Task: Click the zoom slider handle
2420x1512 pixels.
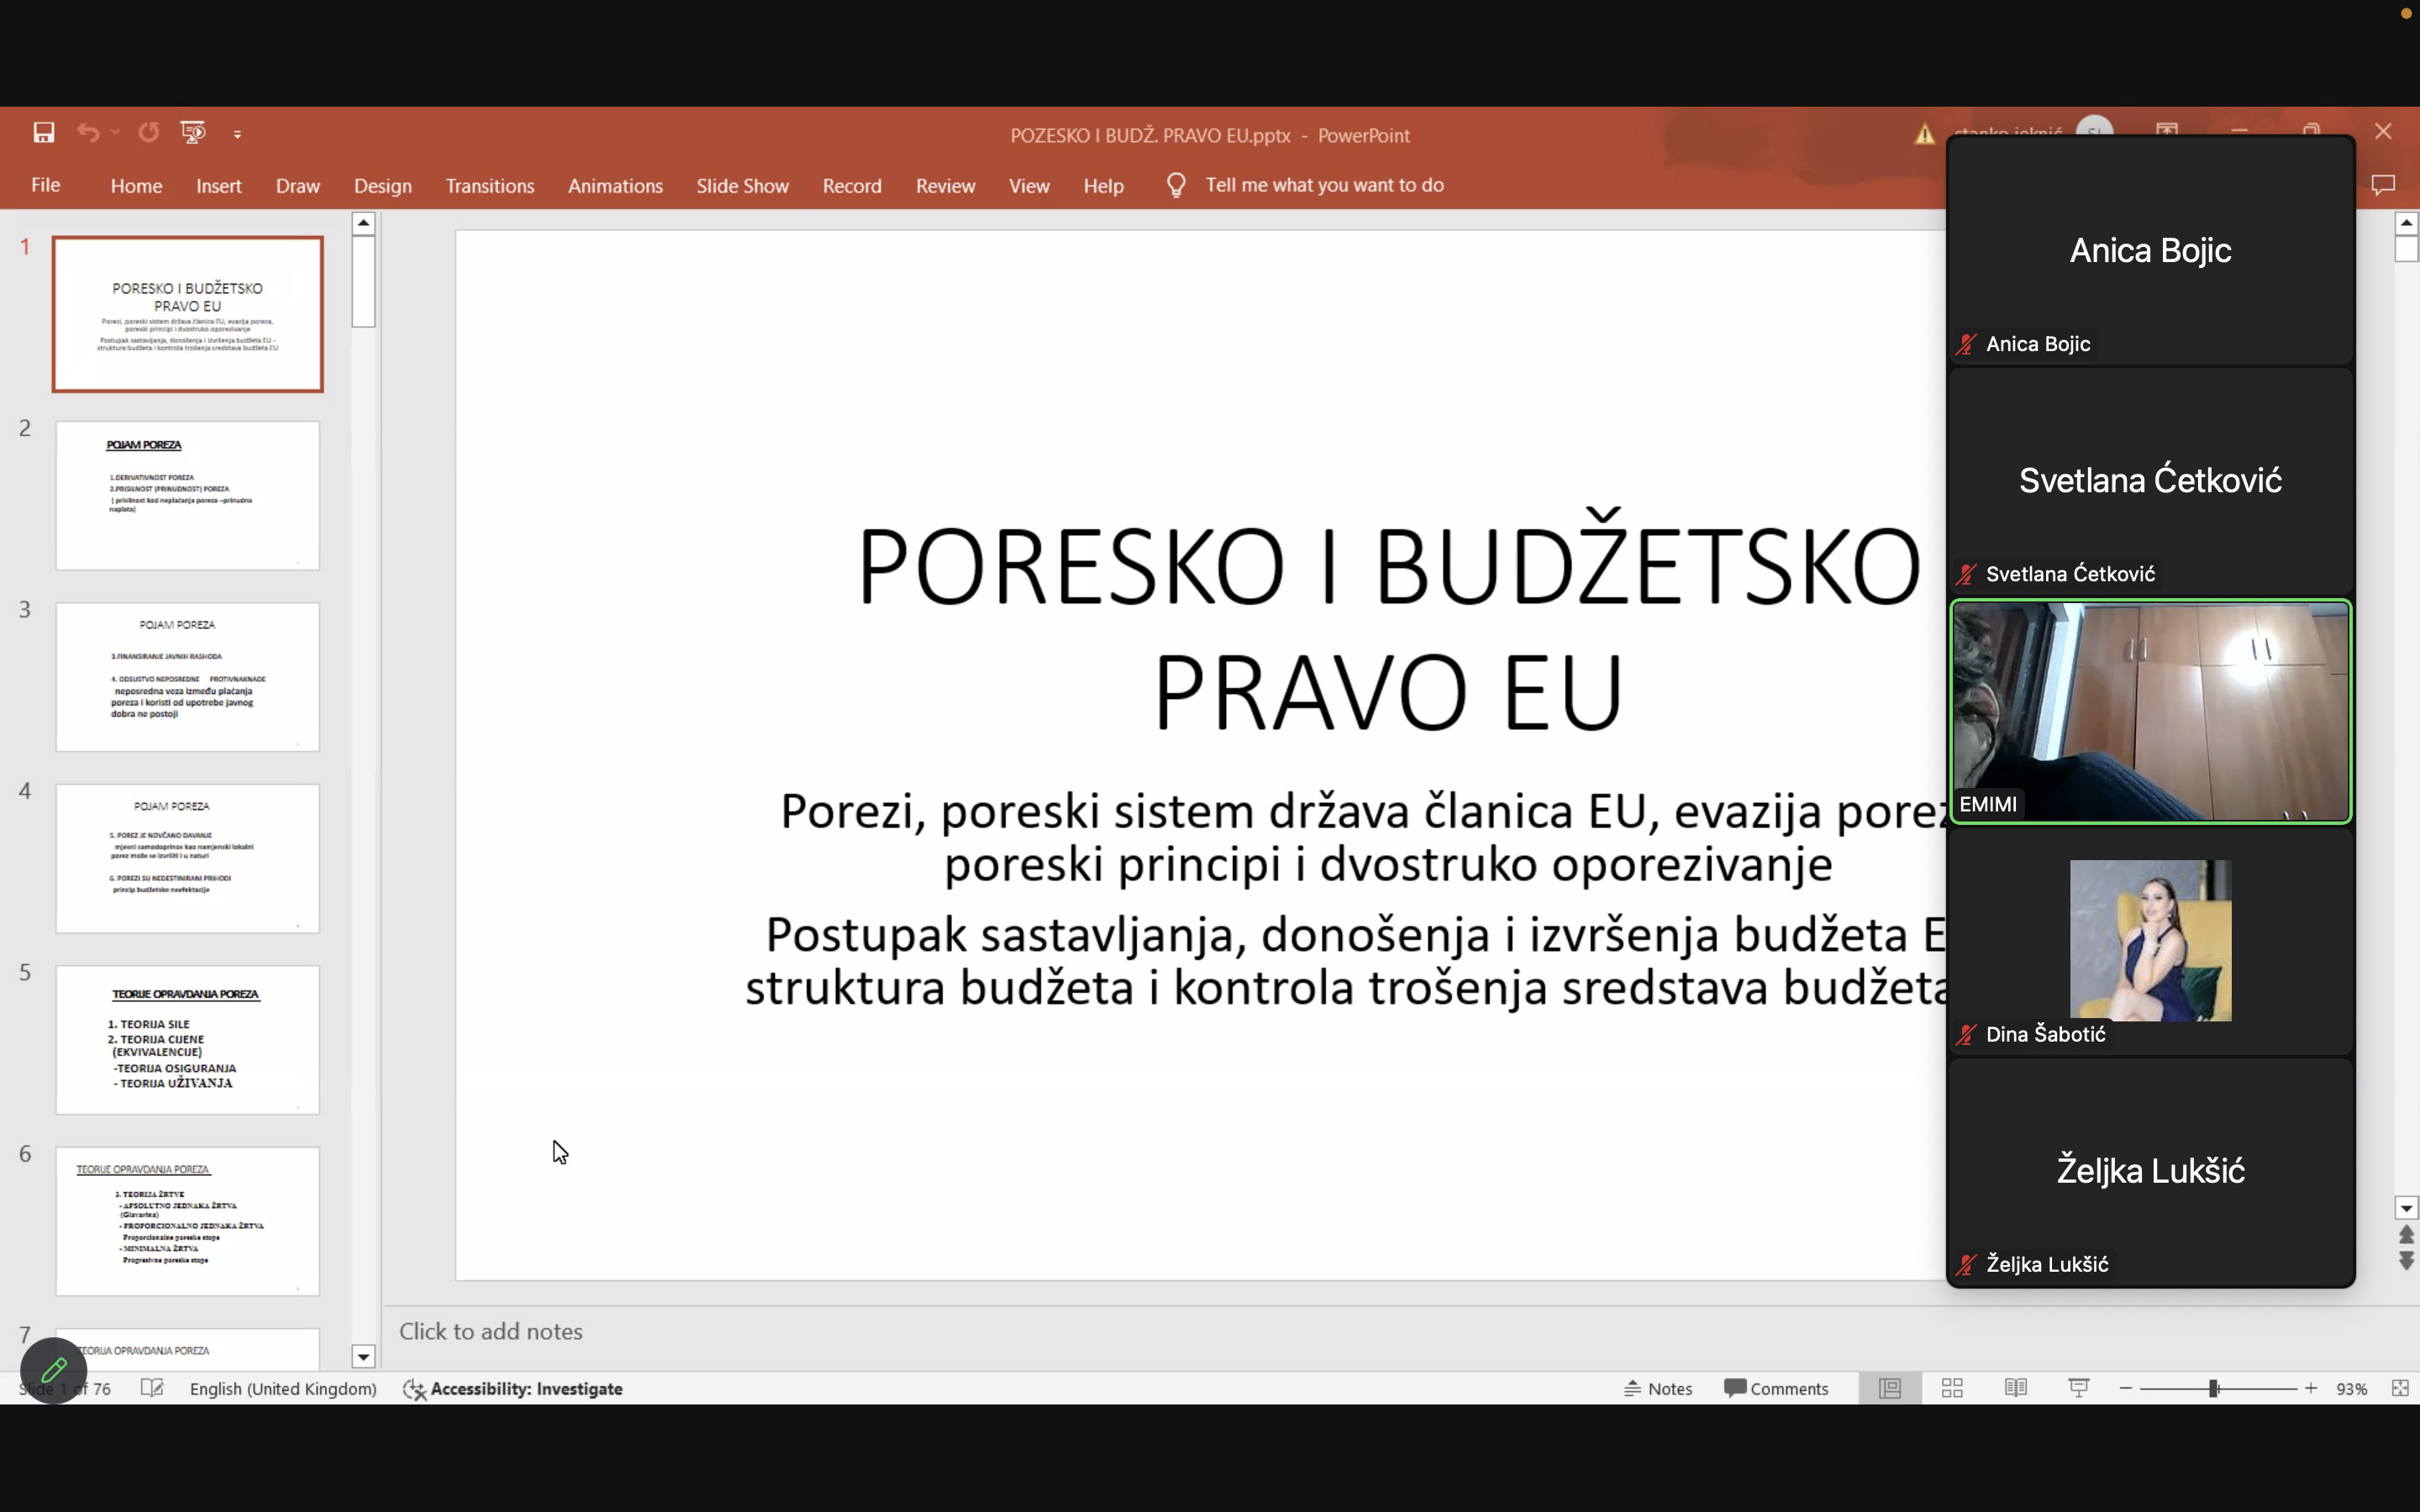Action: pyautogui.click(x=2214, y=1388)
